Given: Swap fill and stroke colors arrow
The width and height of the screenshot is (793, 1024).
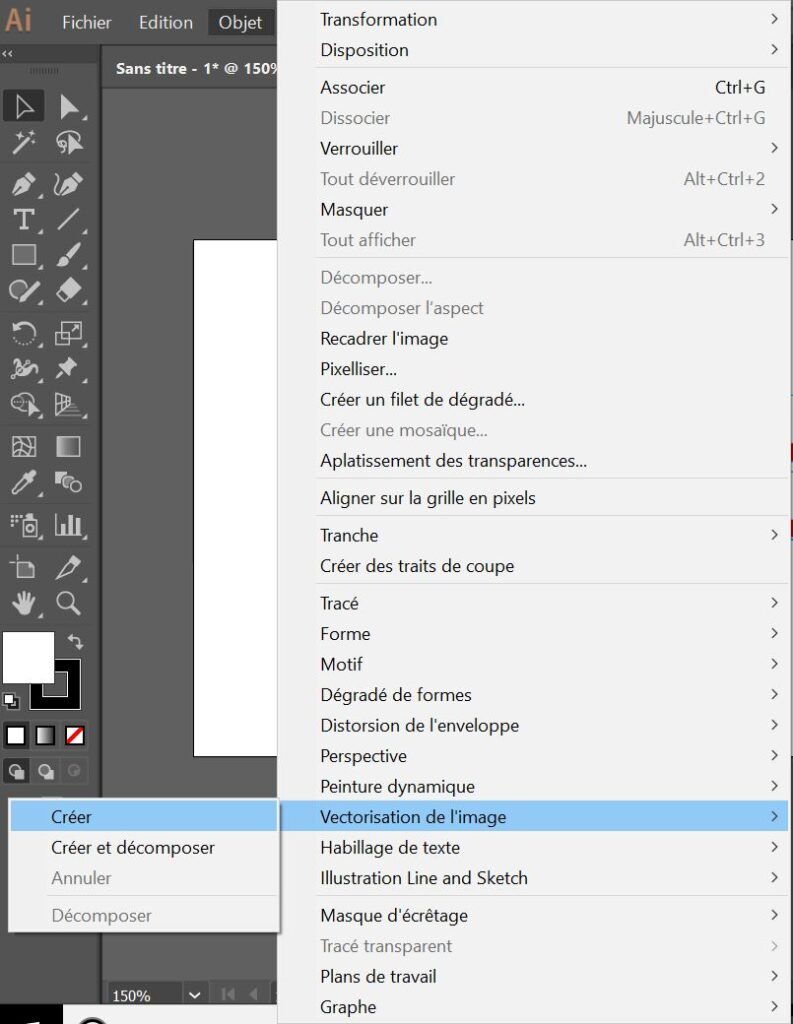Looking at the screenshot, I should (75, 642).
